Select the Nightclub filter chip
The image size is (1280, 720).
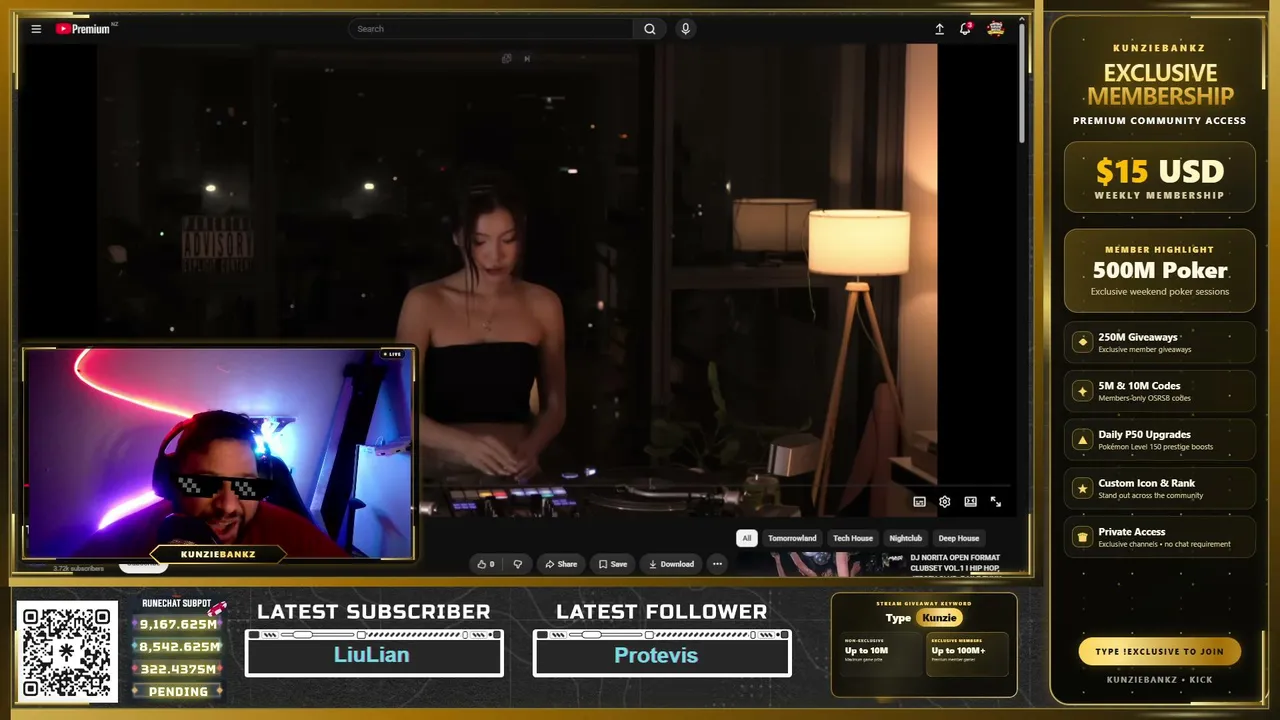[x=906, y=538]
